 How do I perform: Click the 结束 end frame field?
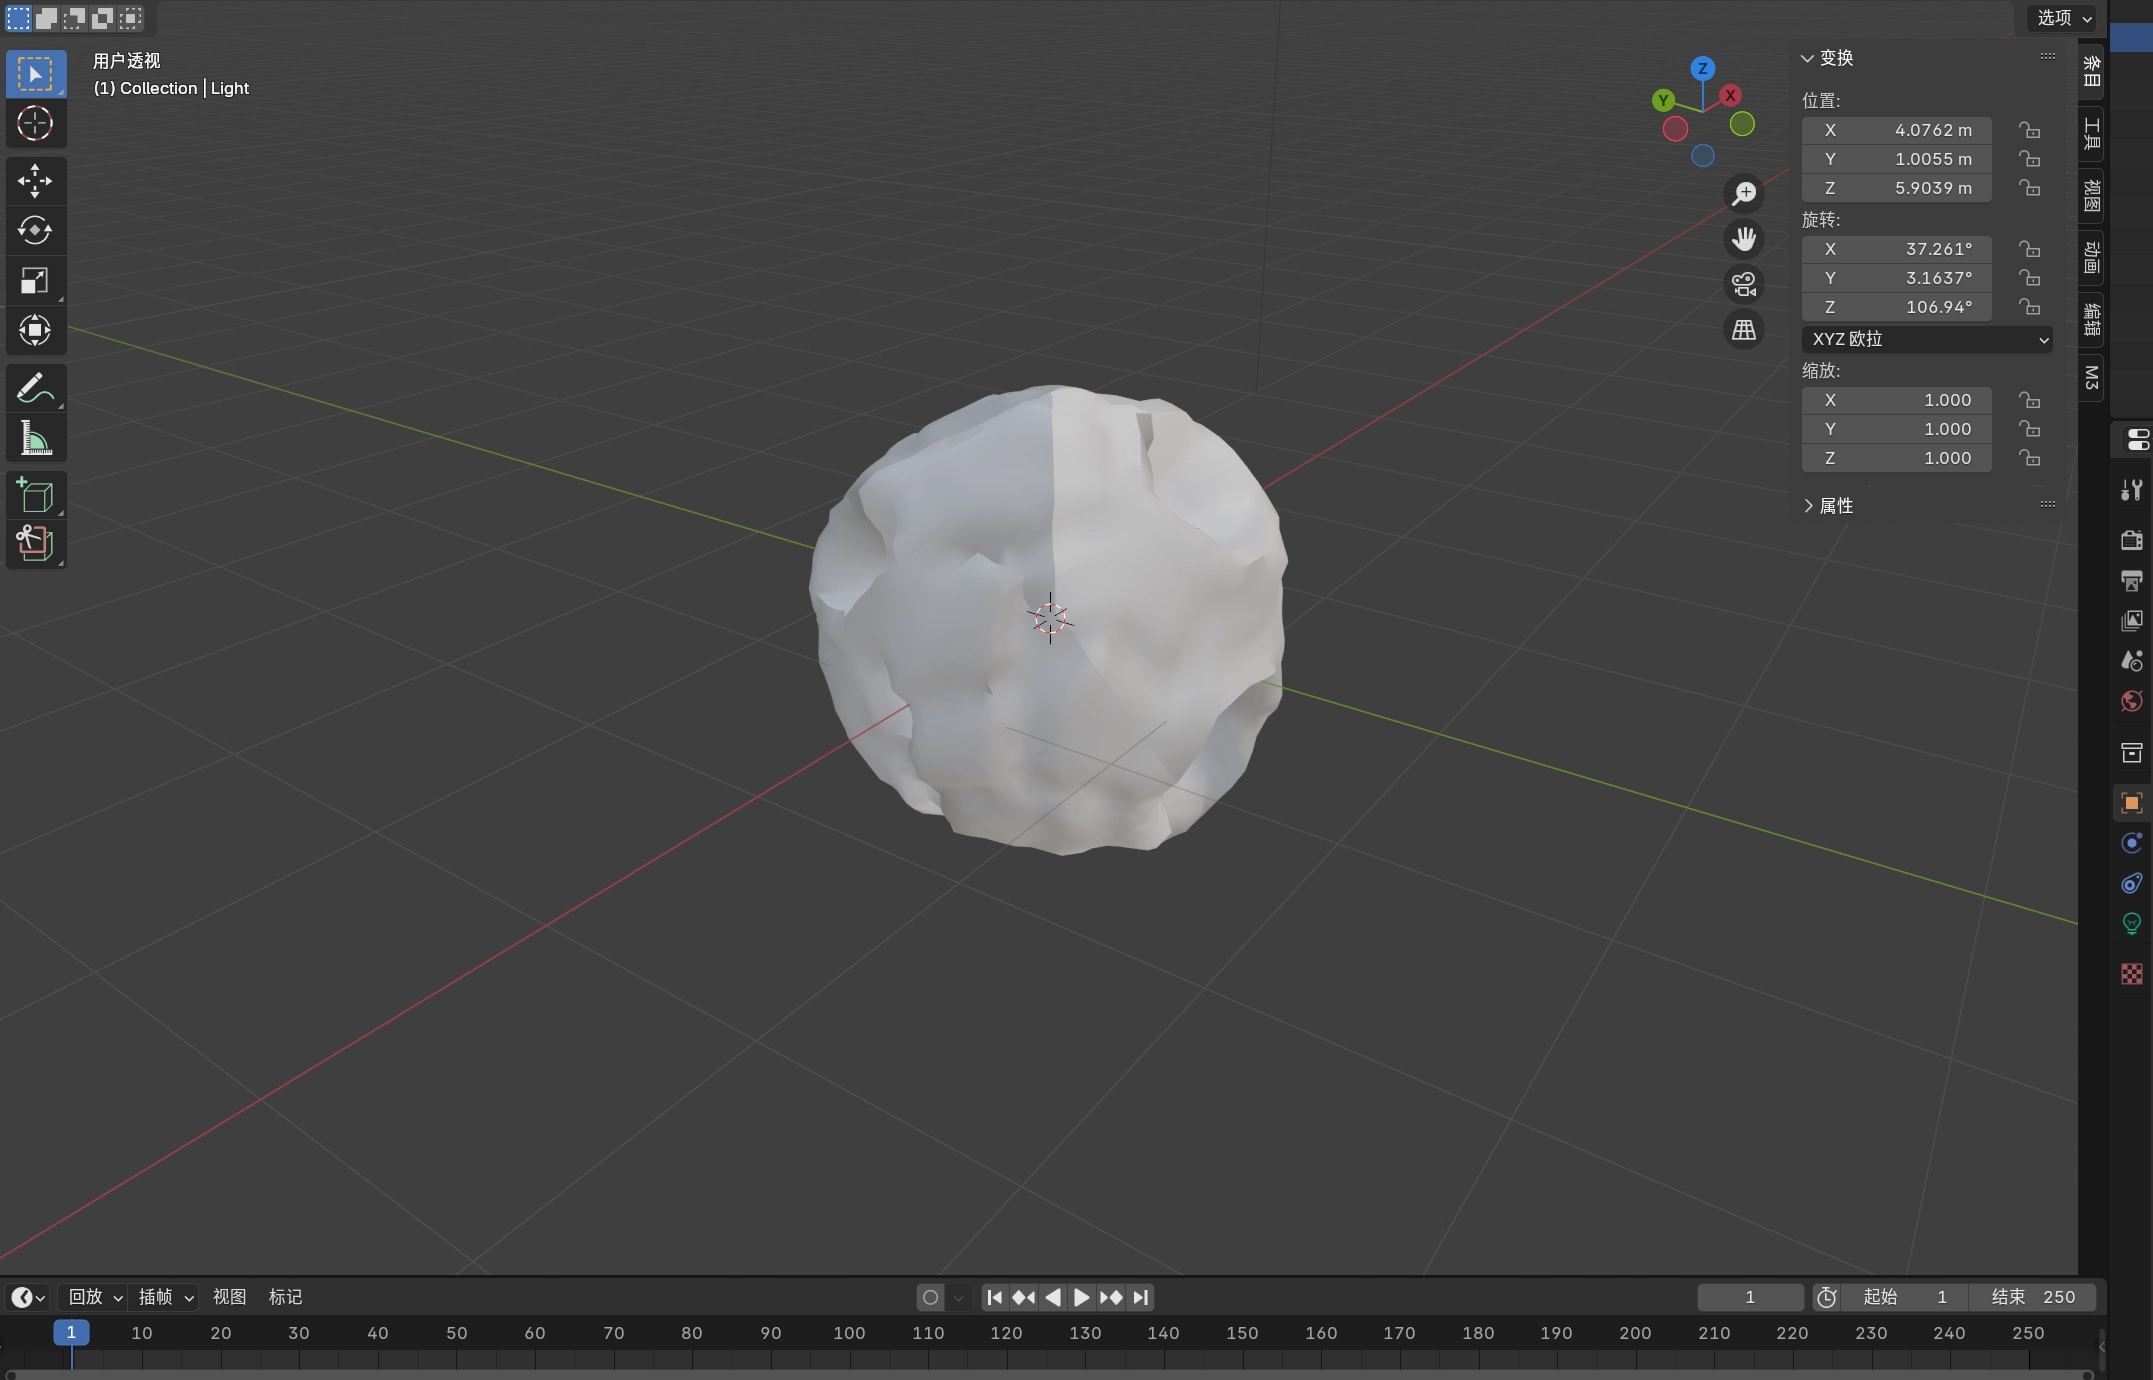point(2033,1297)
